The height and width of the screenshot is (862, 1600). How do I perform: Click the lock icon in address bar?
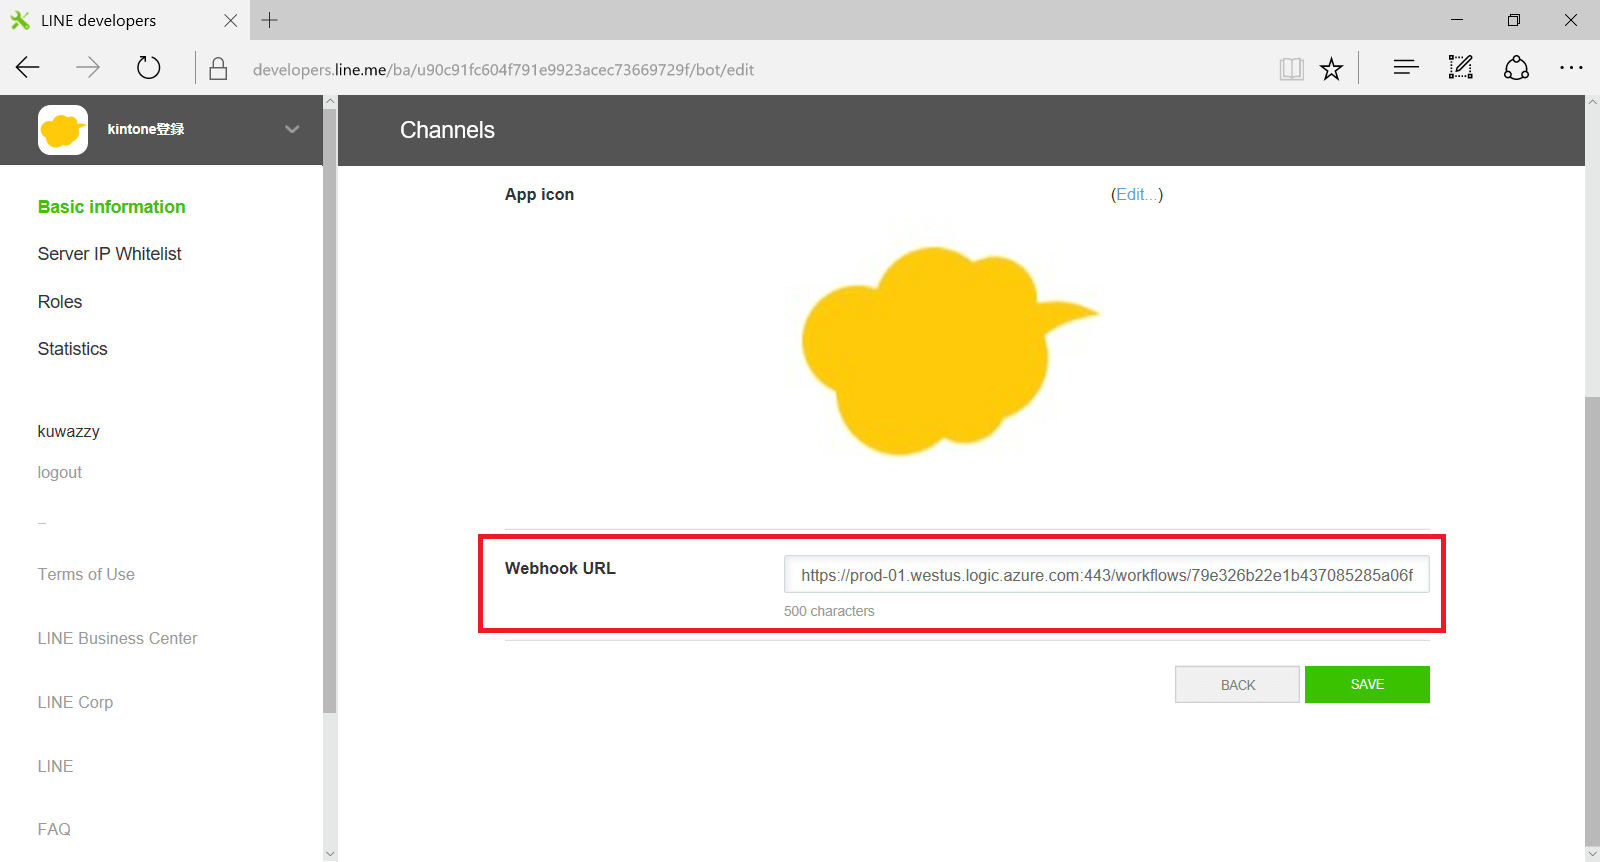point(218,69)
